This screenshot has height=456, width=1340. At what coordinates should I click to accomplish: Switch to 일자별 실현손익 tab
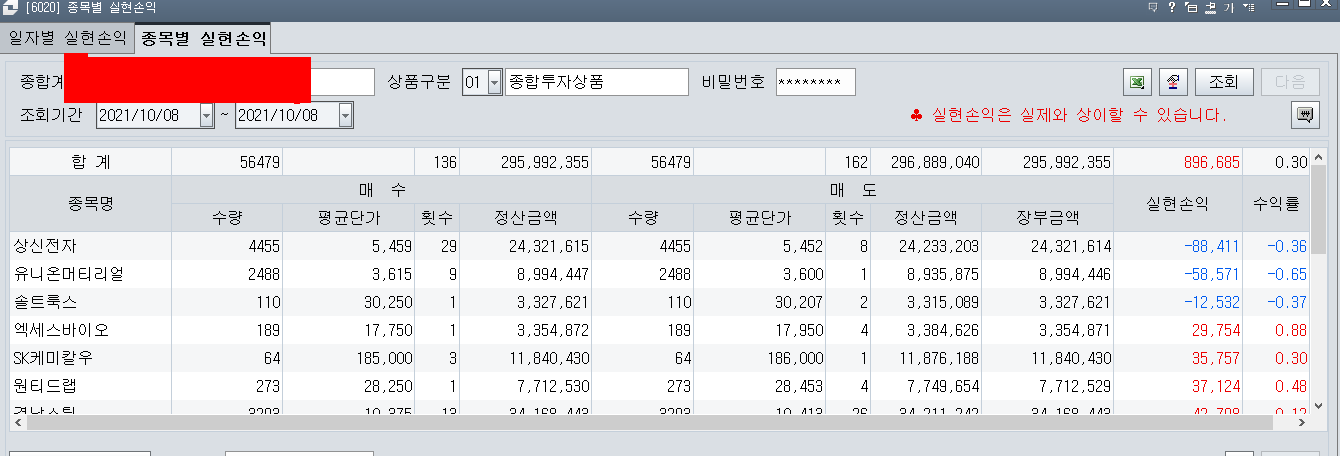click(x=67, y=39)
